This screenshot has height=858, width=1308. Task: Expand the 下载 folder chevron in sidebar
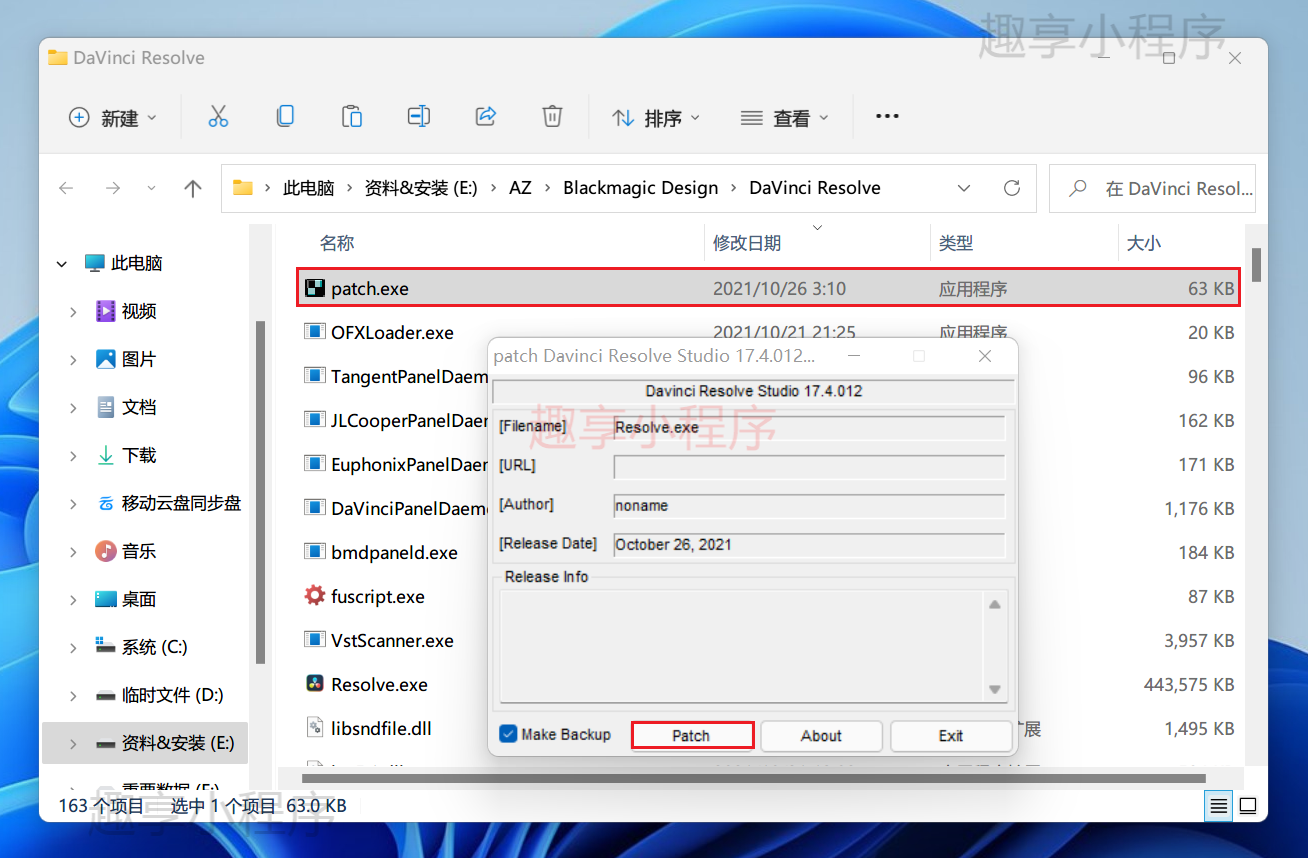[x=73, y=456]
